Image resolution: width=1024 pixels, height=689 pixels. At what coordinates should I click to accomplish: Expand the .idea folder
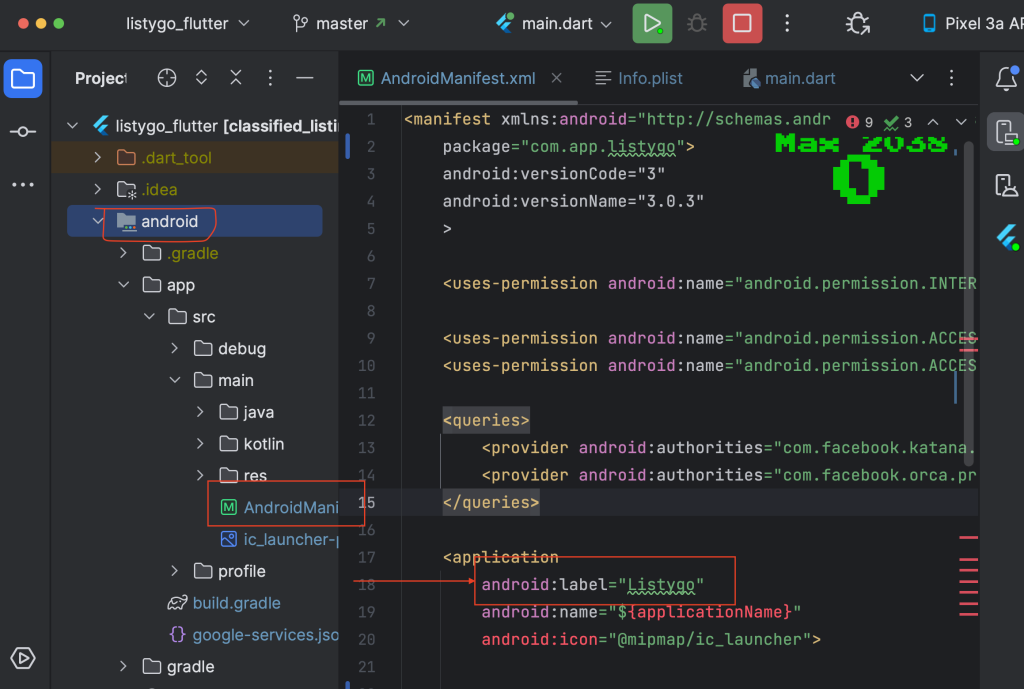(x=98, y=189)
